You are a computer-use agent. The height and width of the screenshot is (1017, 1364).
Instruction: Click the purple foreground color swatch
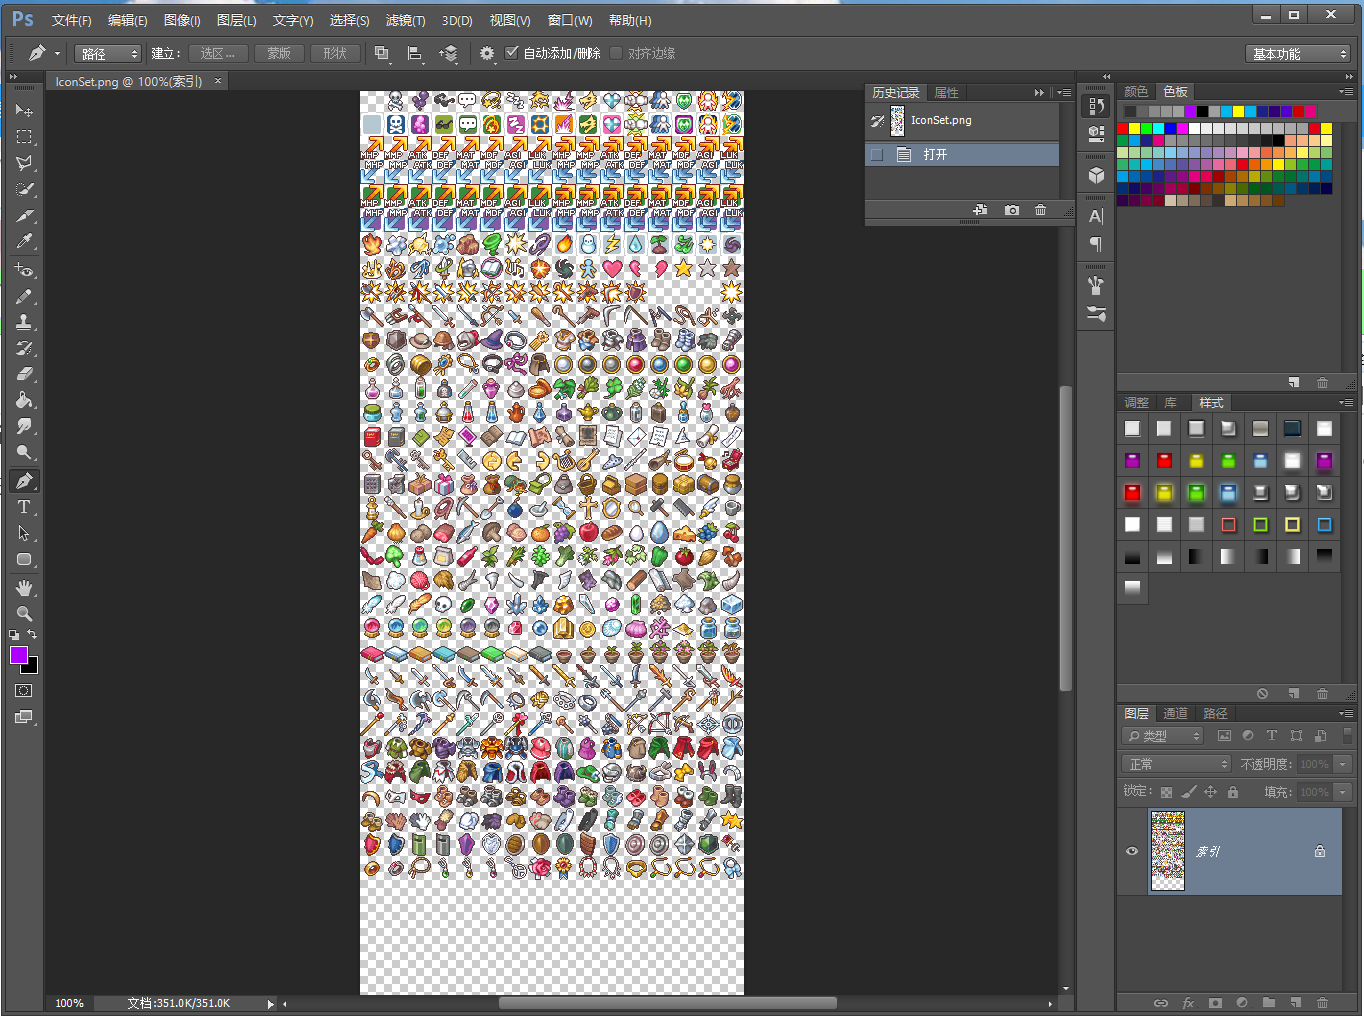click(x=19, y=655)
